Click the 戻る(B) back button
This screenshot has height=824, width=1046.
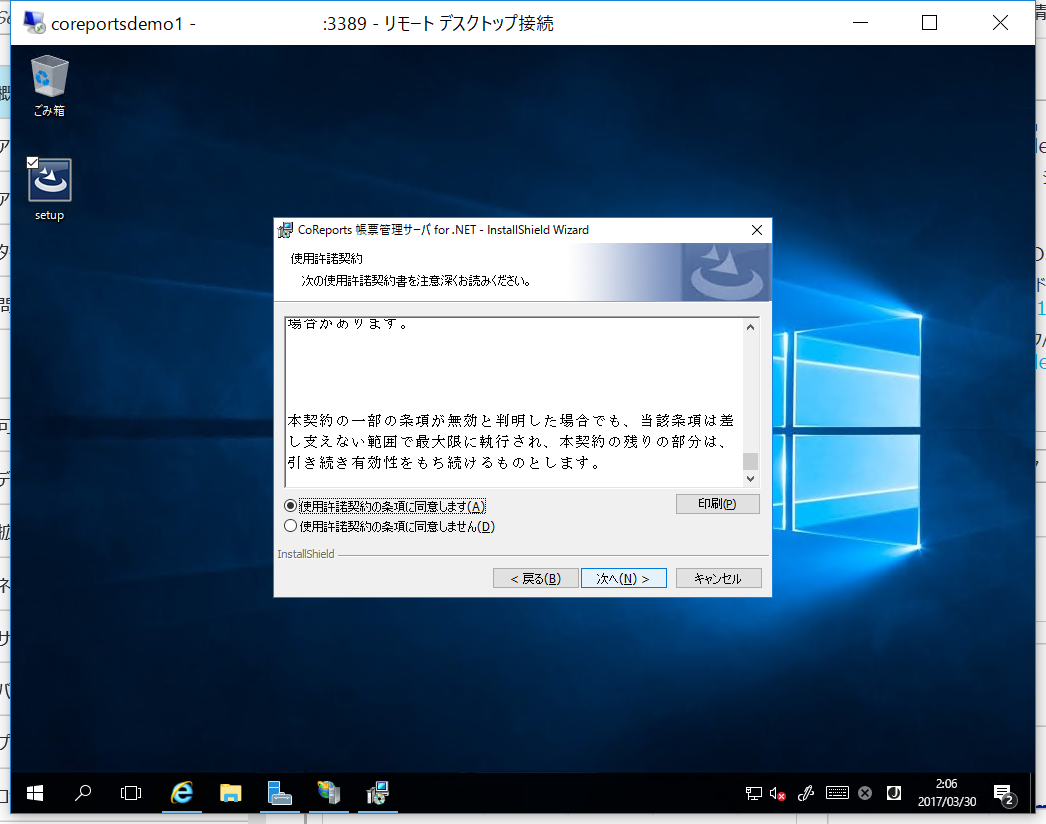coord(535,578)
